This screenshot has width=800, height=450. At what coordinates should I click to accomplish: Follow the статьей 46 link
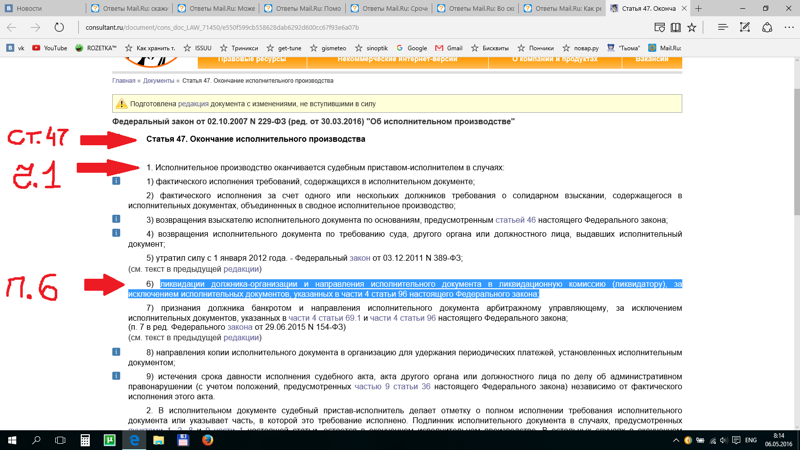pos(515,220)
